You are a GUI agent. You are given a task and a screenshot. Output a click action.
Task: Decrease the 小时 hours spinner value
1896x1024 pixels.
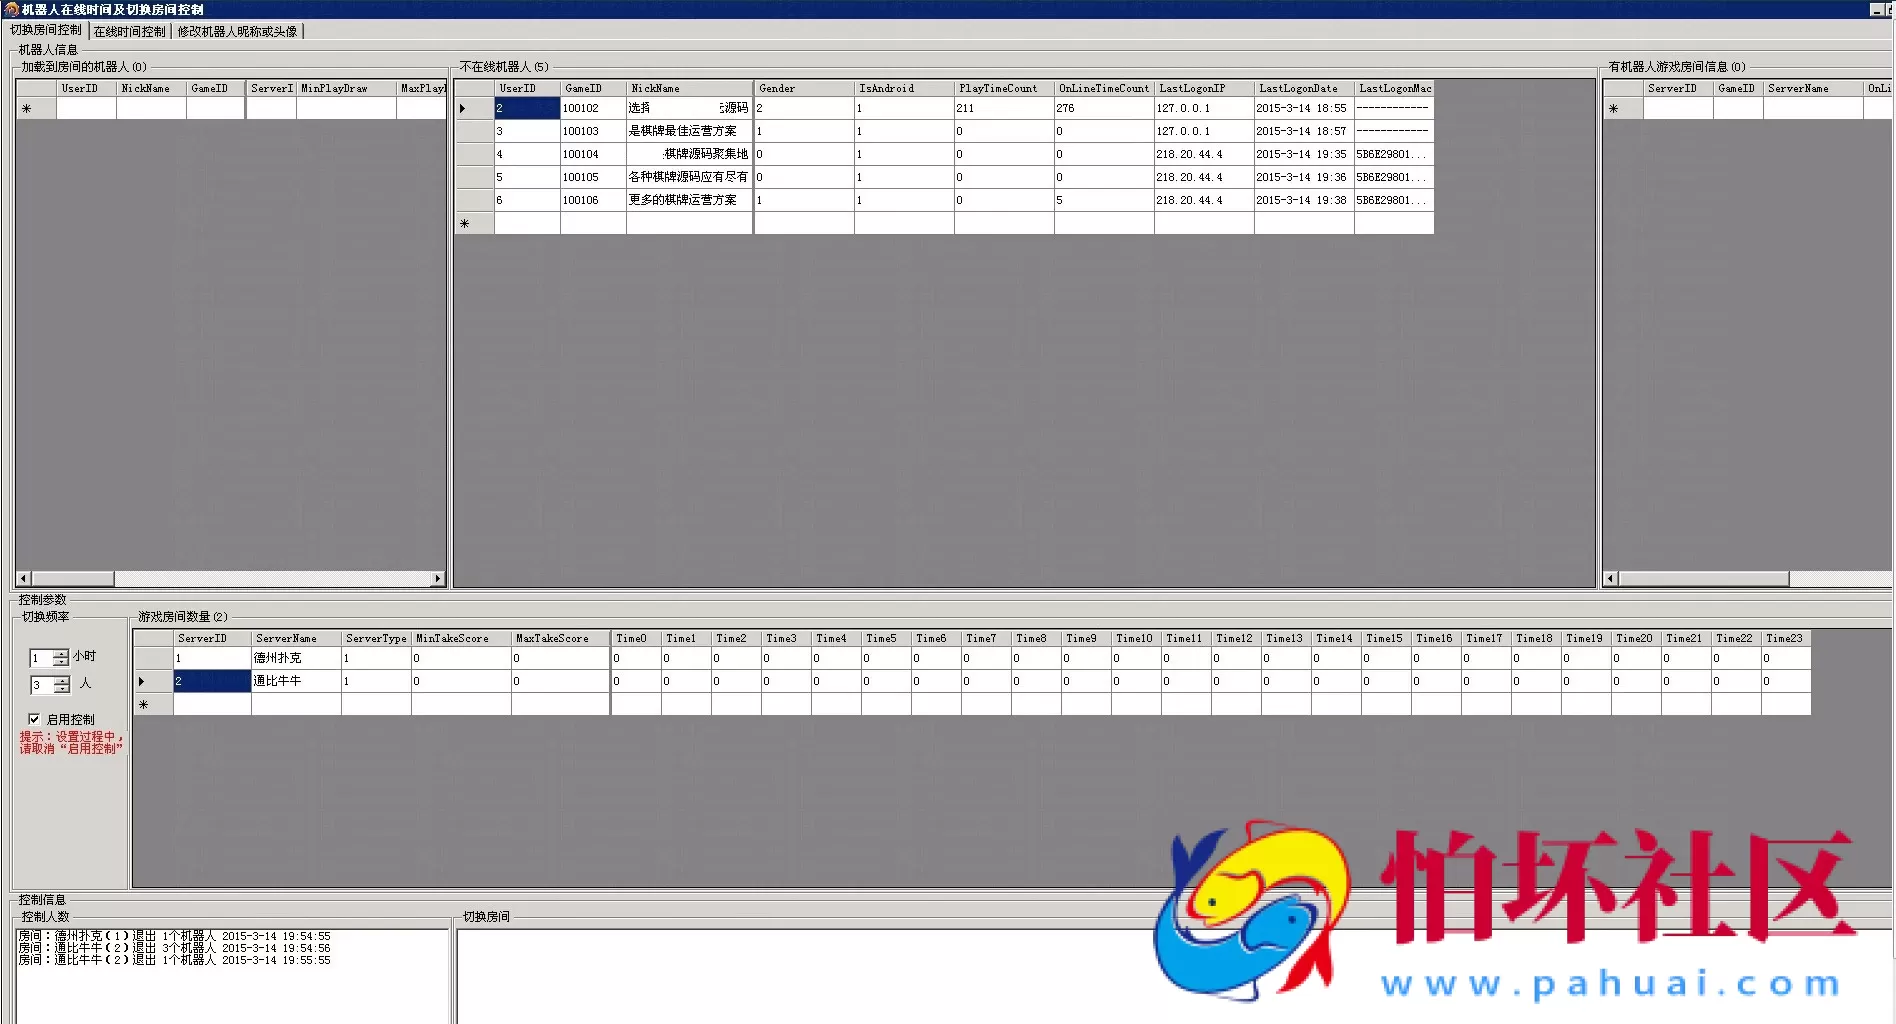61,662
